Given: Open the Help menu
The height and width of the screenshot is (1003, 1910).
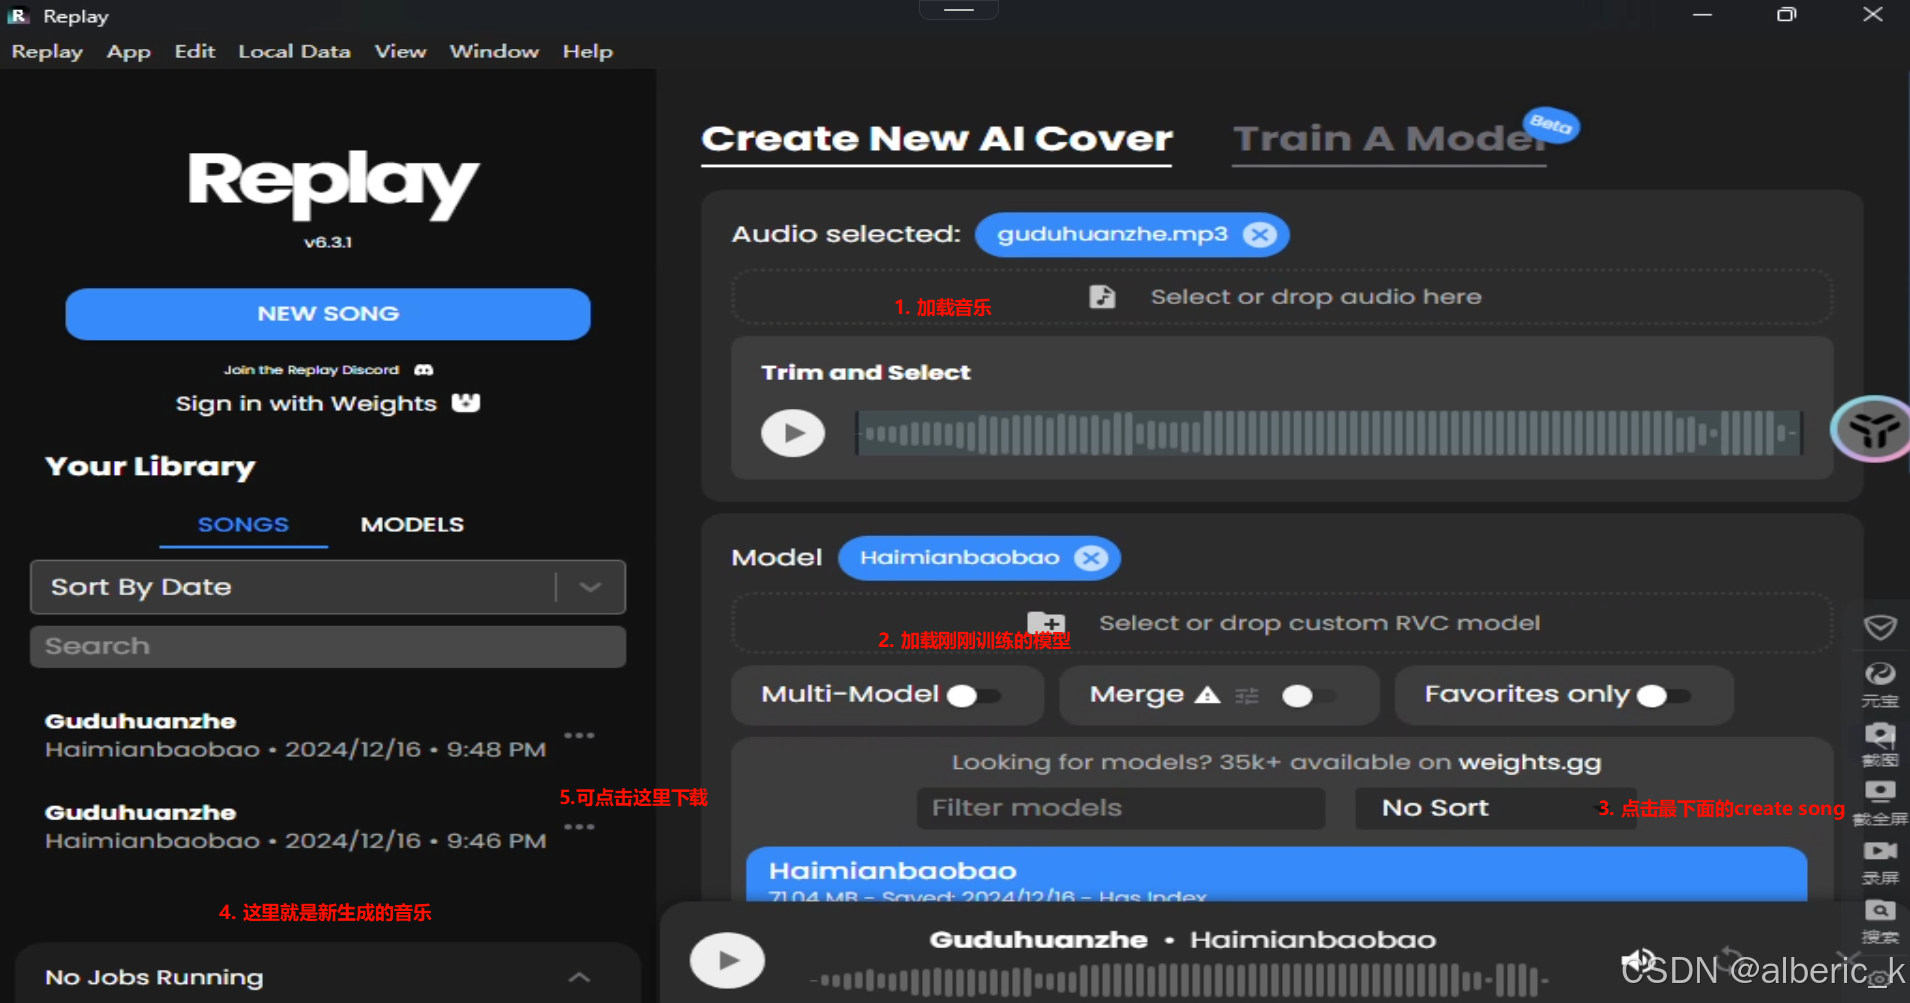Looking at the screenshot, I should [587, 51].
